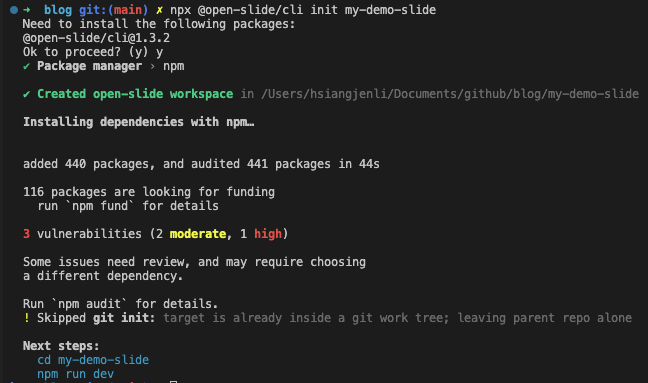Image resolution: width=648 pixels, height=383 pixels.
Task: Click the 'Created open-slide workspace' green text
Action: coord(135,94)
